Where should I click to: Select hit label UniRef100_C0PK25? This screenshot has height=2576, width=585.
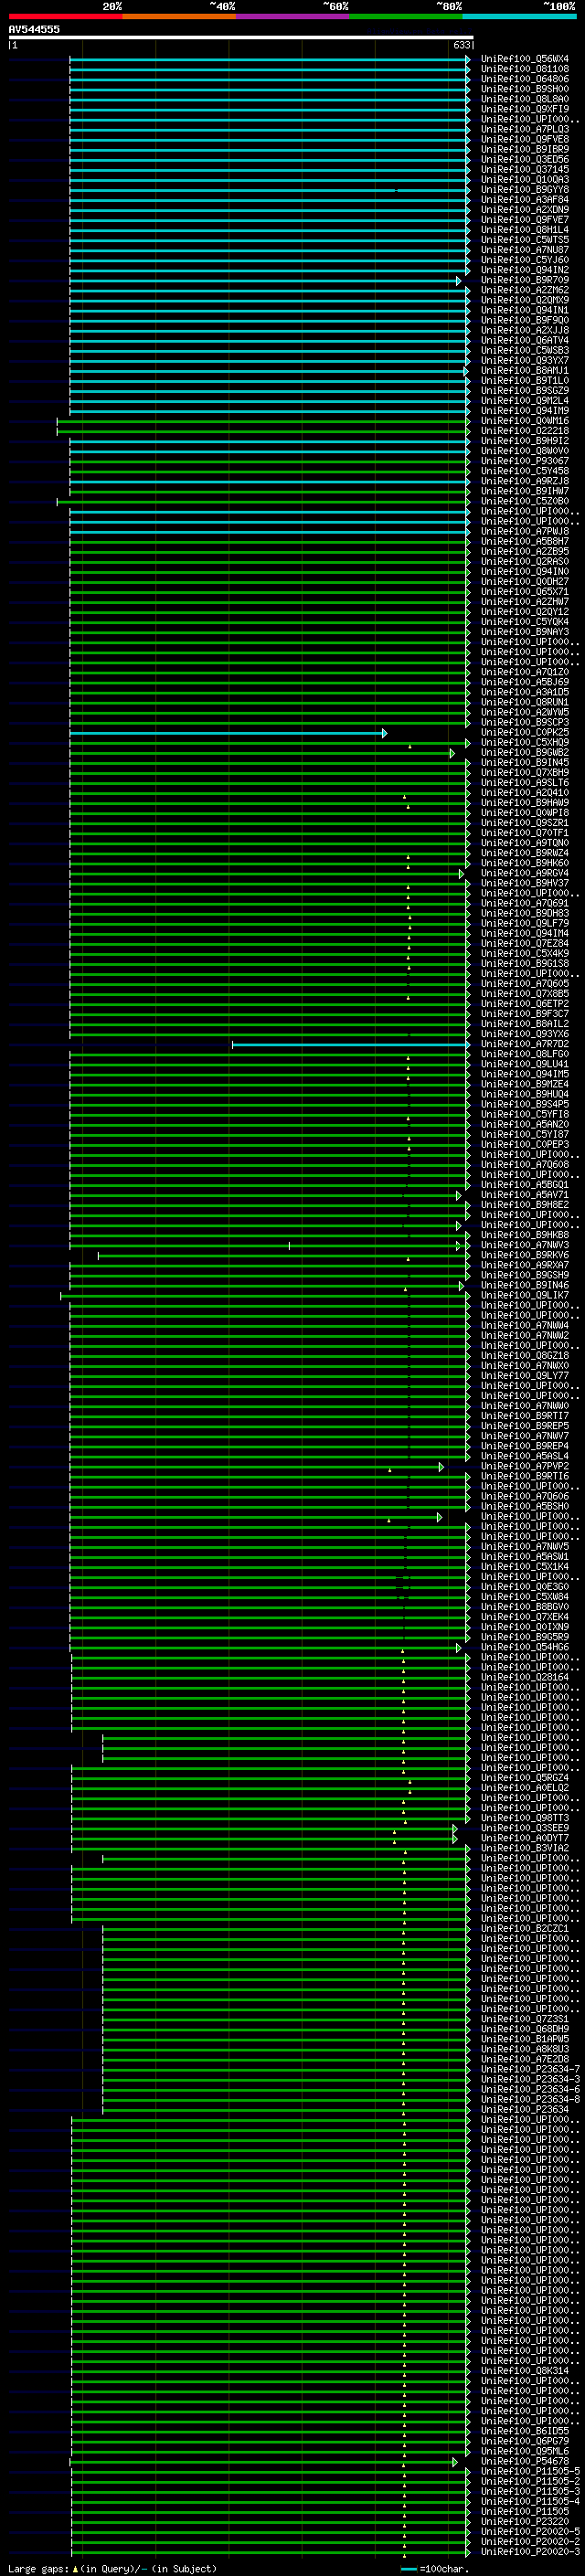tap(525, 732)
